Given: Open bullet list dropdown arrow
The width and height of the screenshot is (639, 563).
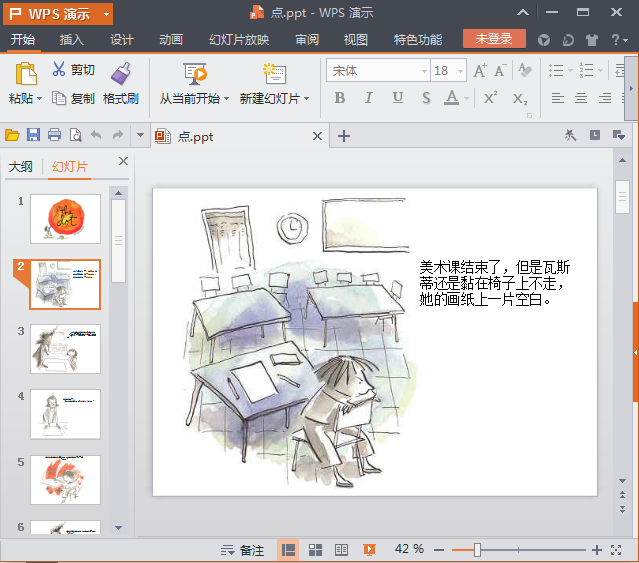Looking at the screenshot, I should (571, 71).
